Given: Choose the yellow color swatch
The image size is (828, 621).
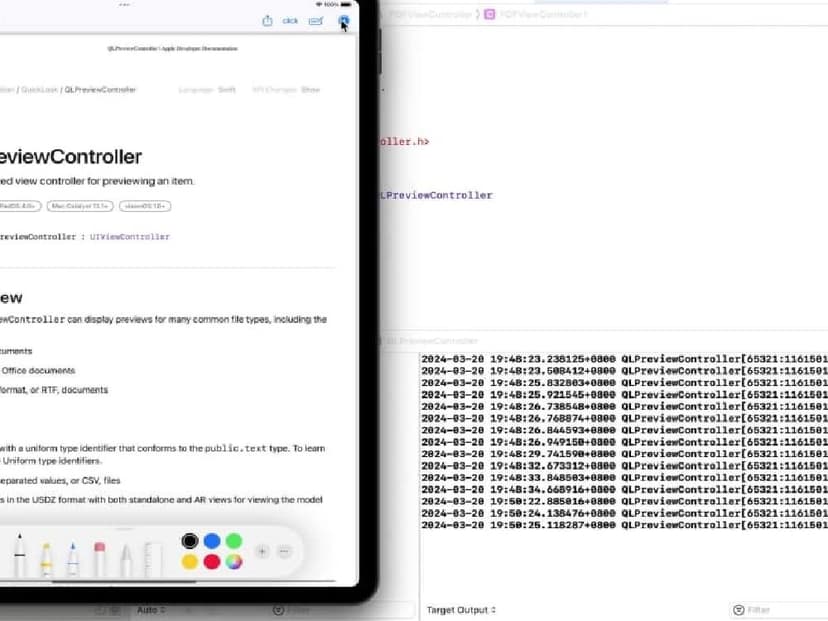Looking at the screenshot, I should click(x=190, y=562).
